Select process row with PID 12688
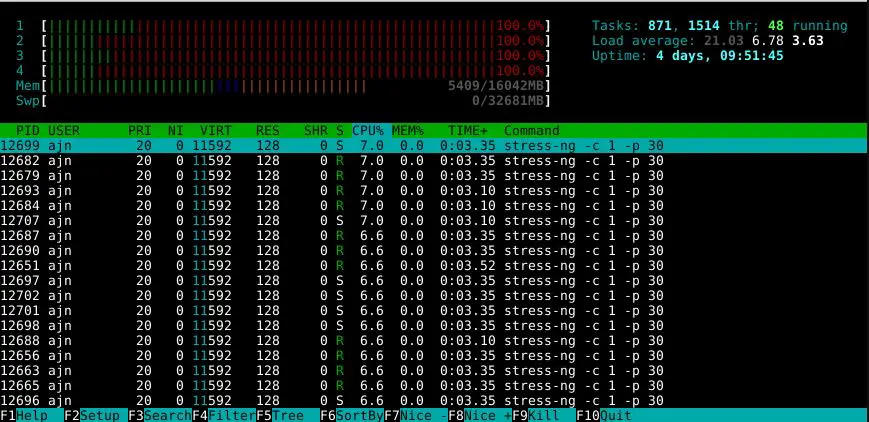The height and width of the screenshot is (422, 869). 433,340
